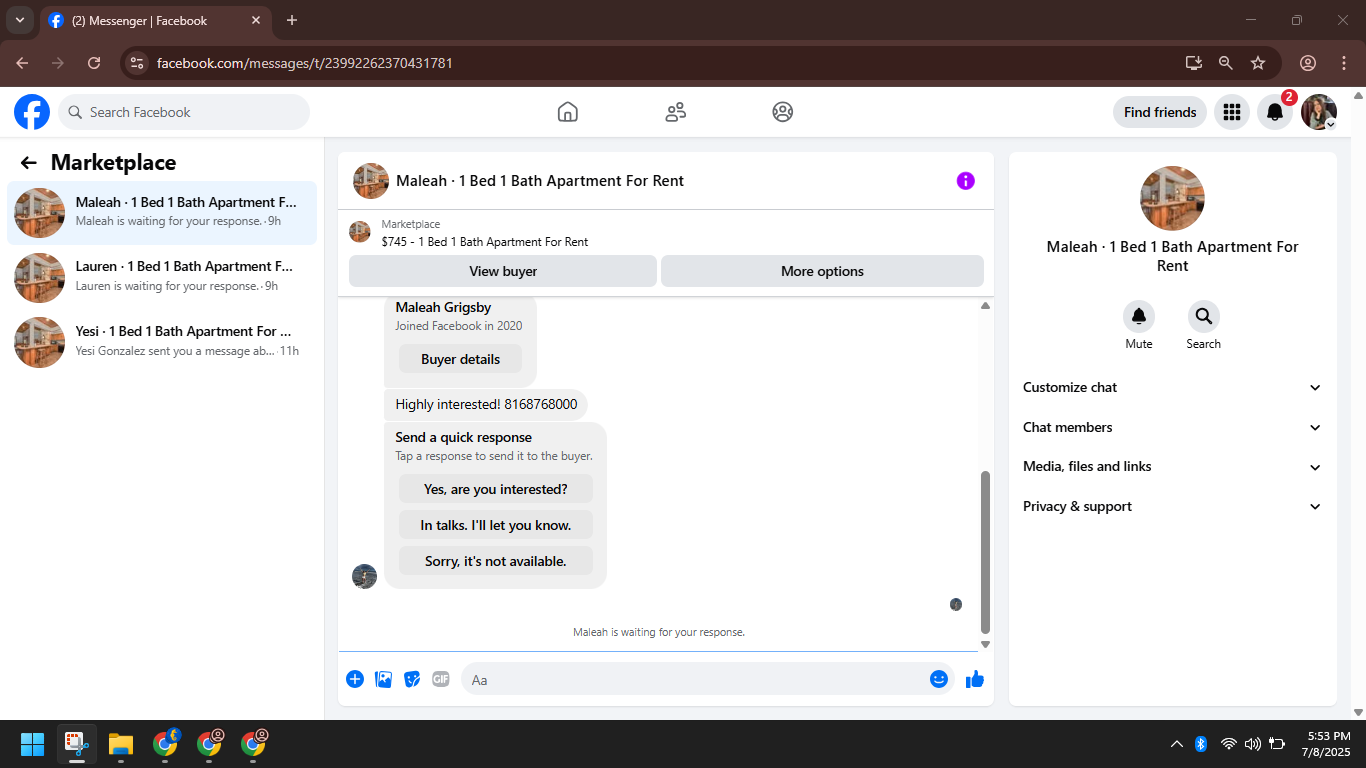Open Lauren's conversation in the Marketplace list
The image size is (1366, 768).
pos(162,277)
